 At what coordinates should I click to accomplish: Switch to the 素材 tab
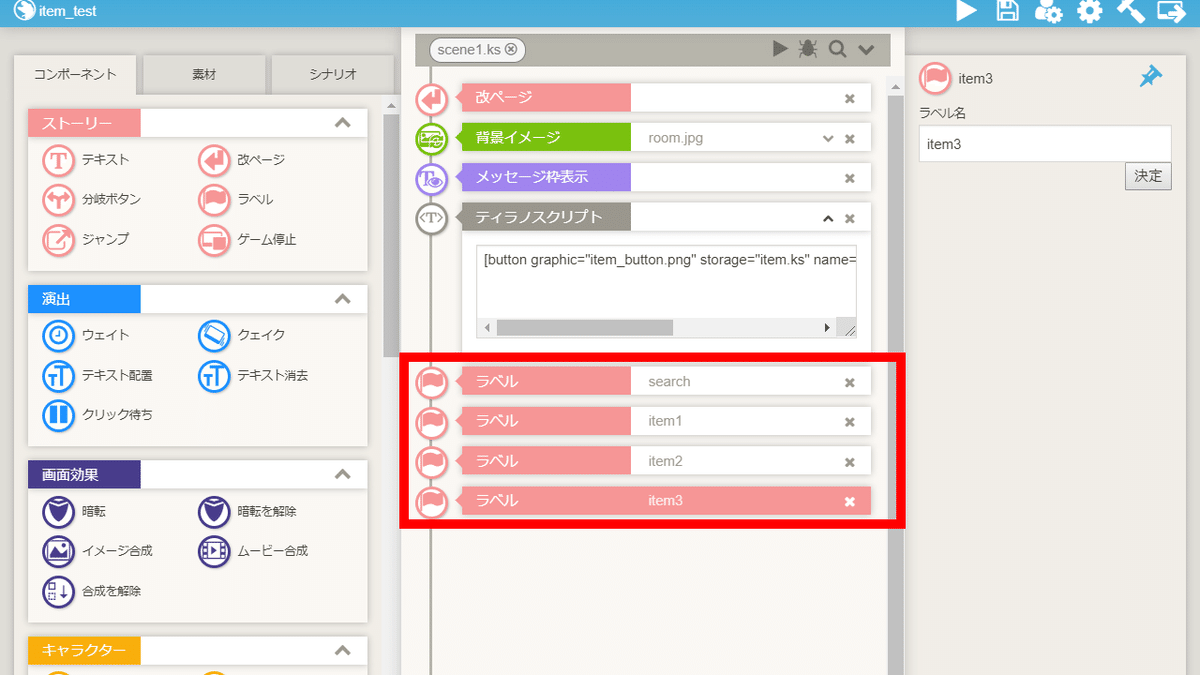(204, 74)
